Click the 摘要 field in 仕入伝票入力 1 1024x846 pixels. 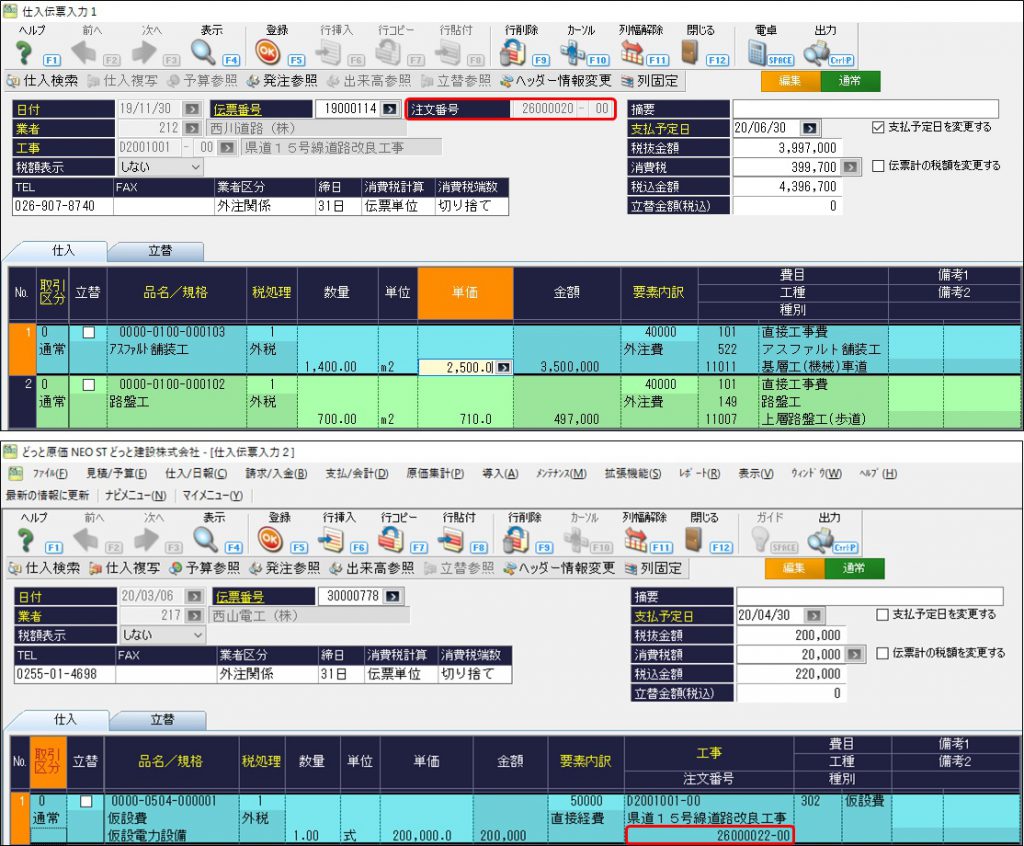[x=865, y=109]
